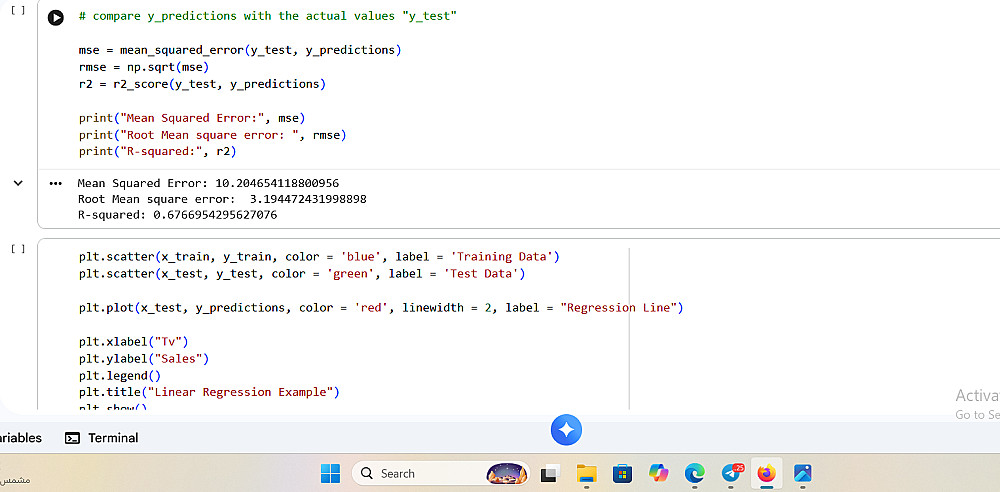Click the plt.scatter Training Data line
Viewport: 1000px width, 492px height.
tap(319, 257)
